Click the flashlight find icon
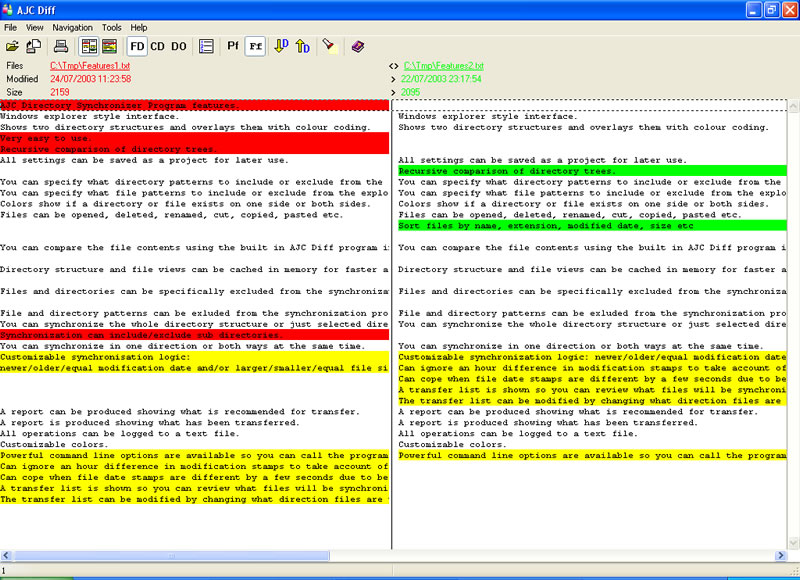 [329, 46]
